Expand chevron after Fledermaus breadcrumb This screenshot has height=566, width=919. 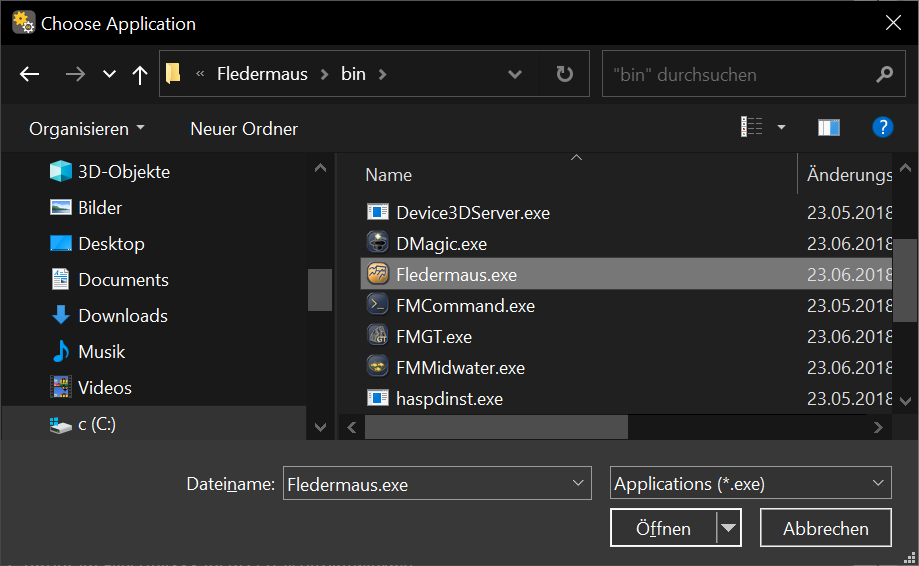[324, 74]
